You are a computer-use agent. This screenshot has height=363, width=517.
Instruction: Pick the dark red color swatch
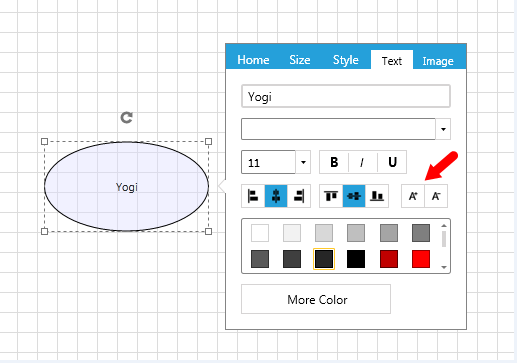coord(389,259)
